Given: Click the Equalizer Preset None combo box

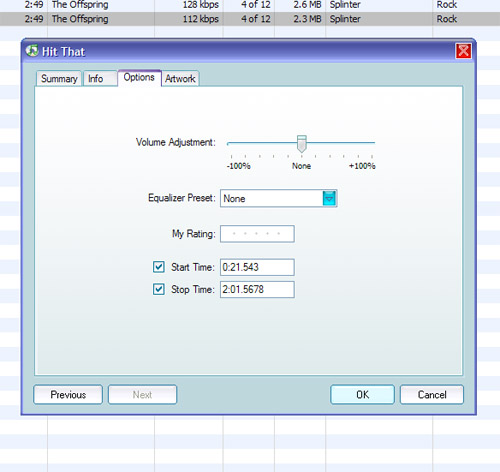Looking at the screenshot, I should coord(279,198).
